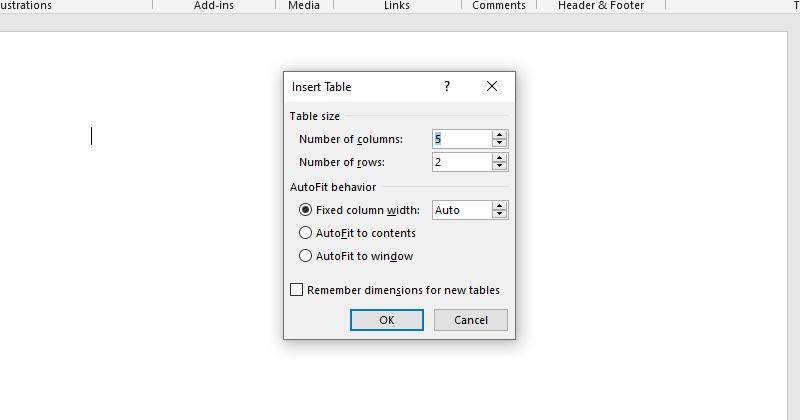This screenshot has height=420, width=800.
Task: Click the Number of columns field
Action: [x=462, y=139]
